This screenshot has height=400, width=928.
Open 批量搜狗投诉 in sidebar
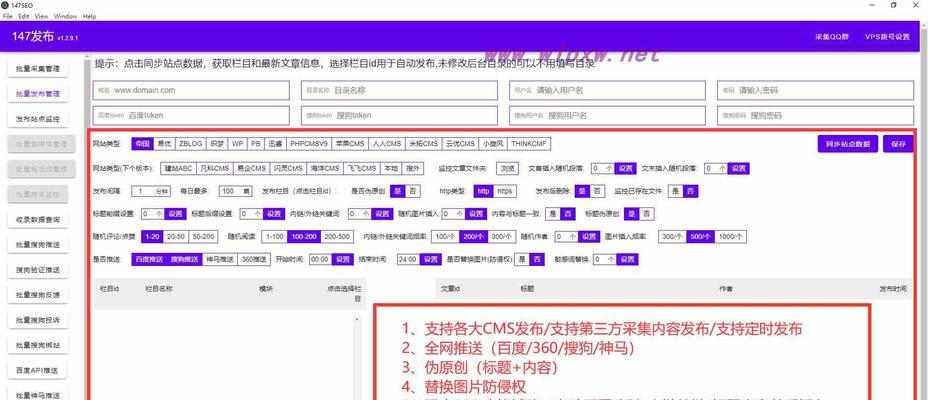pyautogui.click(x=38, y=320)
